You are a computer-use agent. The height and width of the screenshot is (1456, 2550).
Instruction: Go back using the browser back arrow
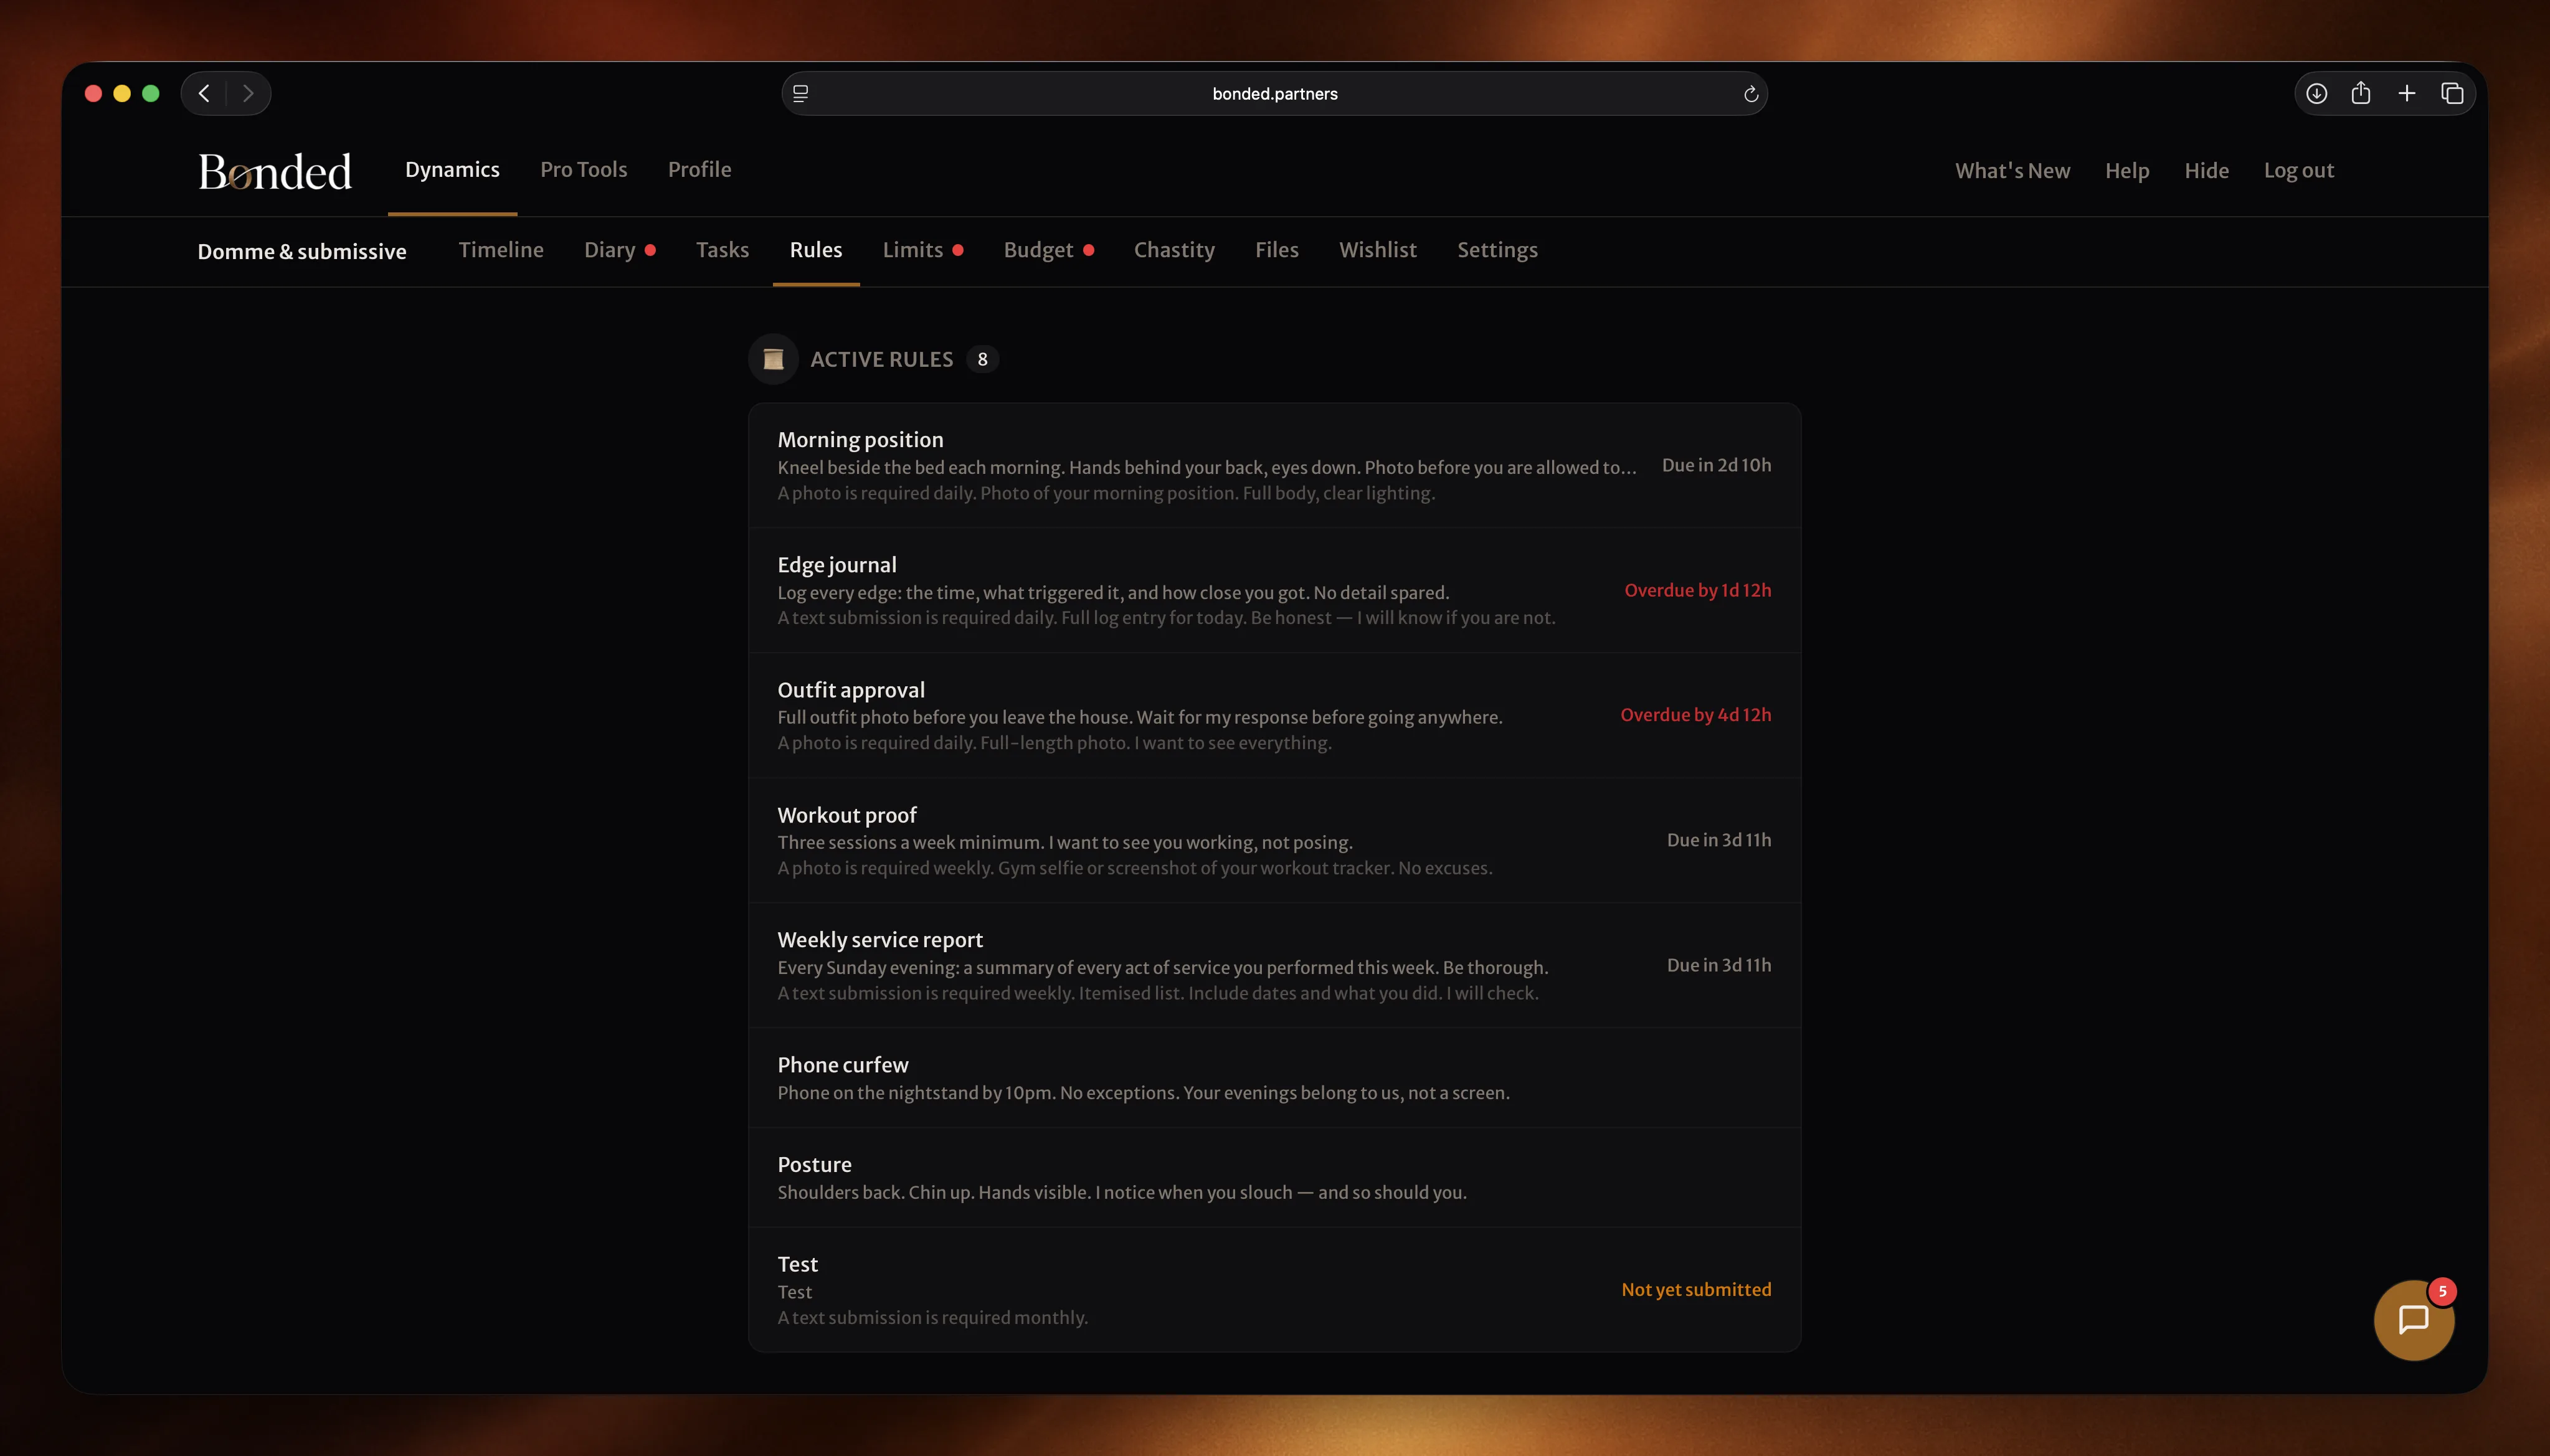tap(204, 93)
